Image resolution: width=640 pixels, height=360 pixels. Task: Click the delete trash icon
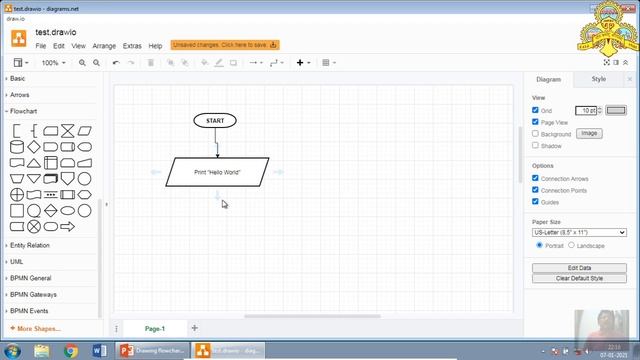[x=151, y=63]
